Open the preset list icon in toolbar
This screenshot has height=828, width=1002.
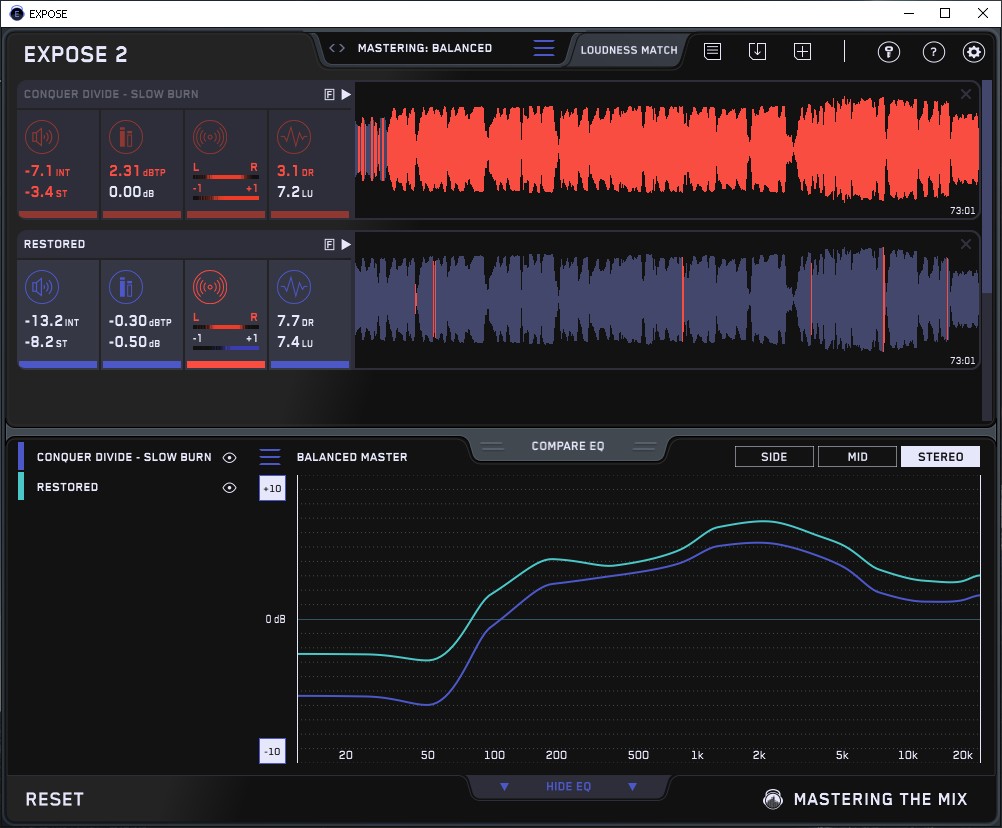(x=712, y=51)
